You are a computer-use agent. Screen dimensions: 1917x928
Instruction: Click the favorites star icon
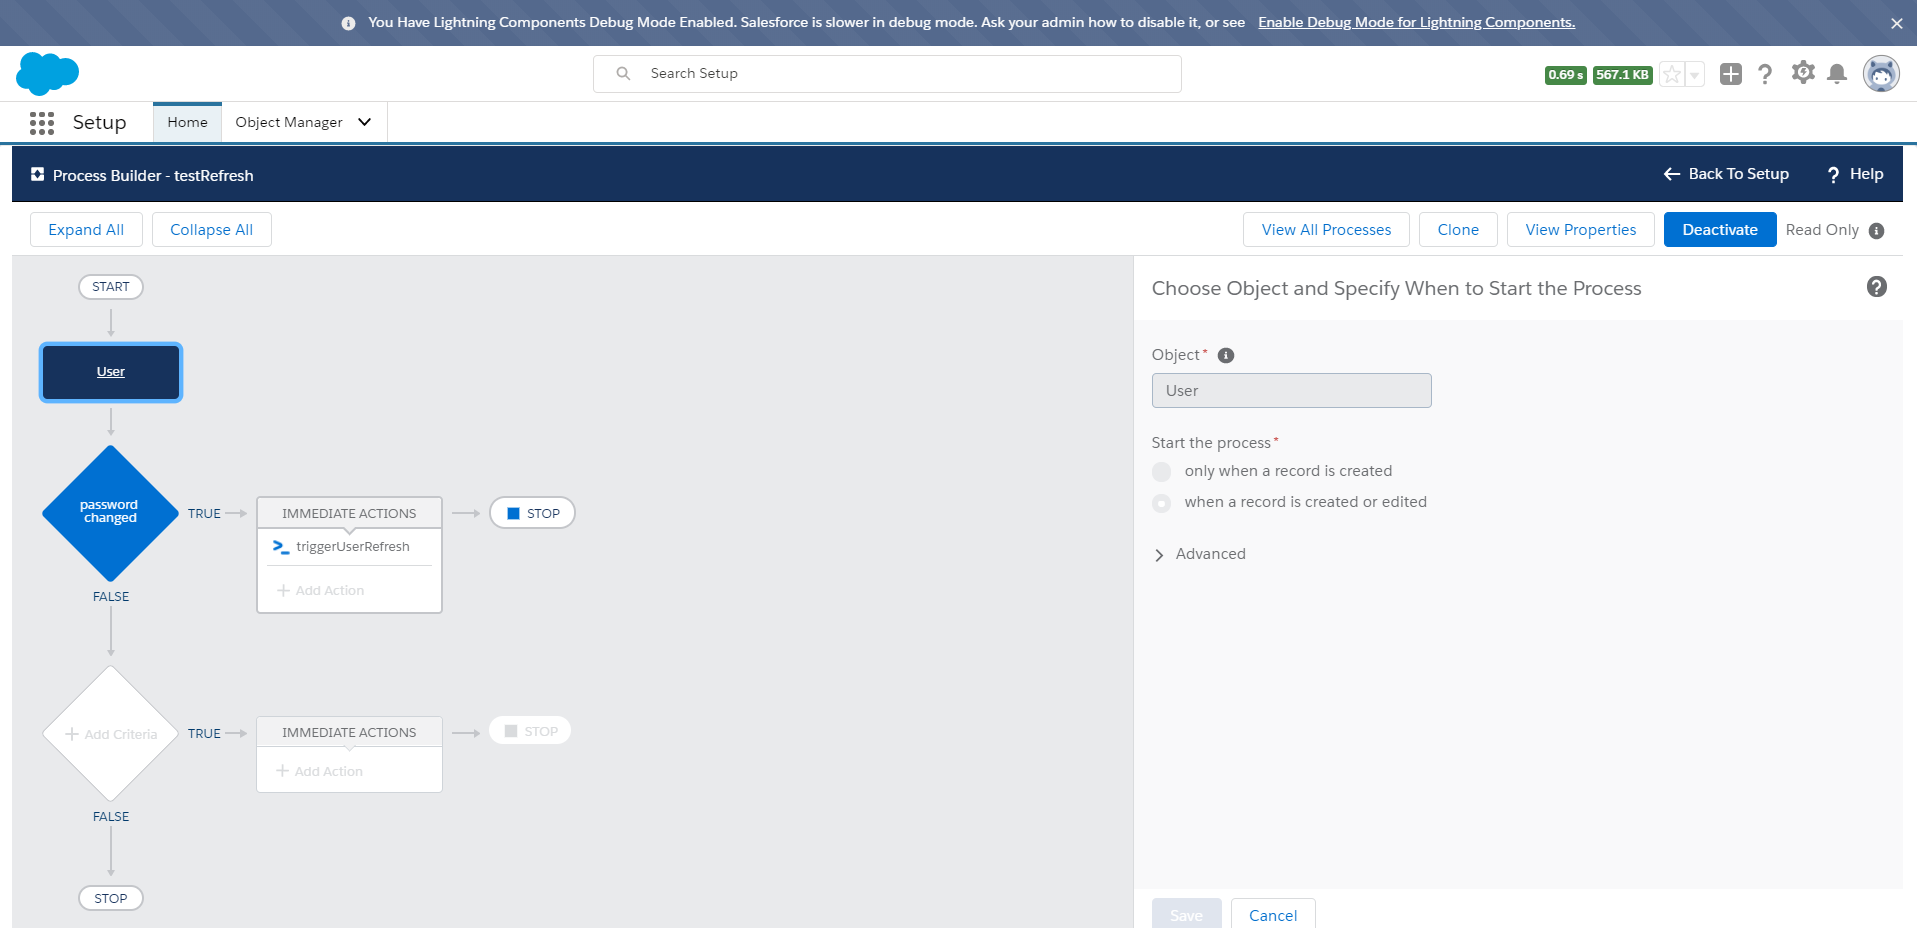(x=1671, y=75)
